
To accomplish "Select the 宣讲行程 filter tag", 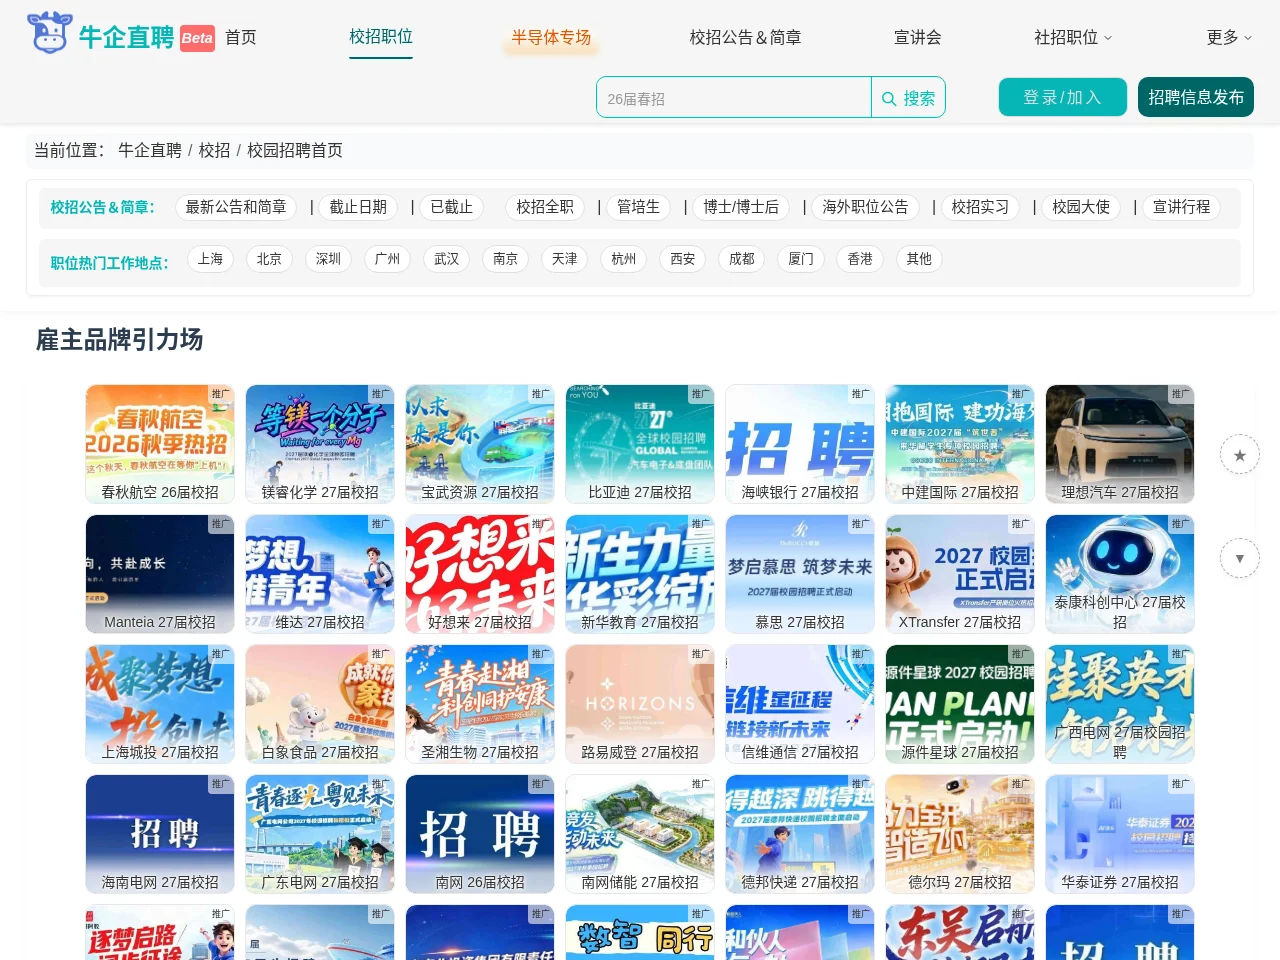I will coord(1181,207).
